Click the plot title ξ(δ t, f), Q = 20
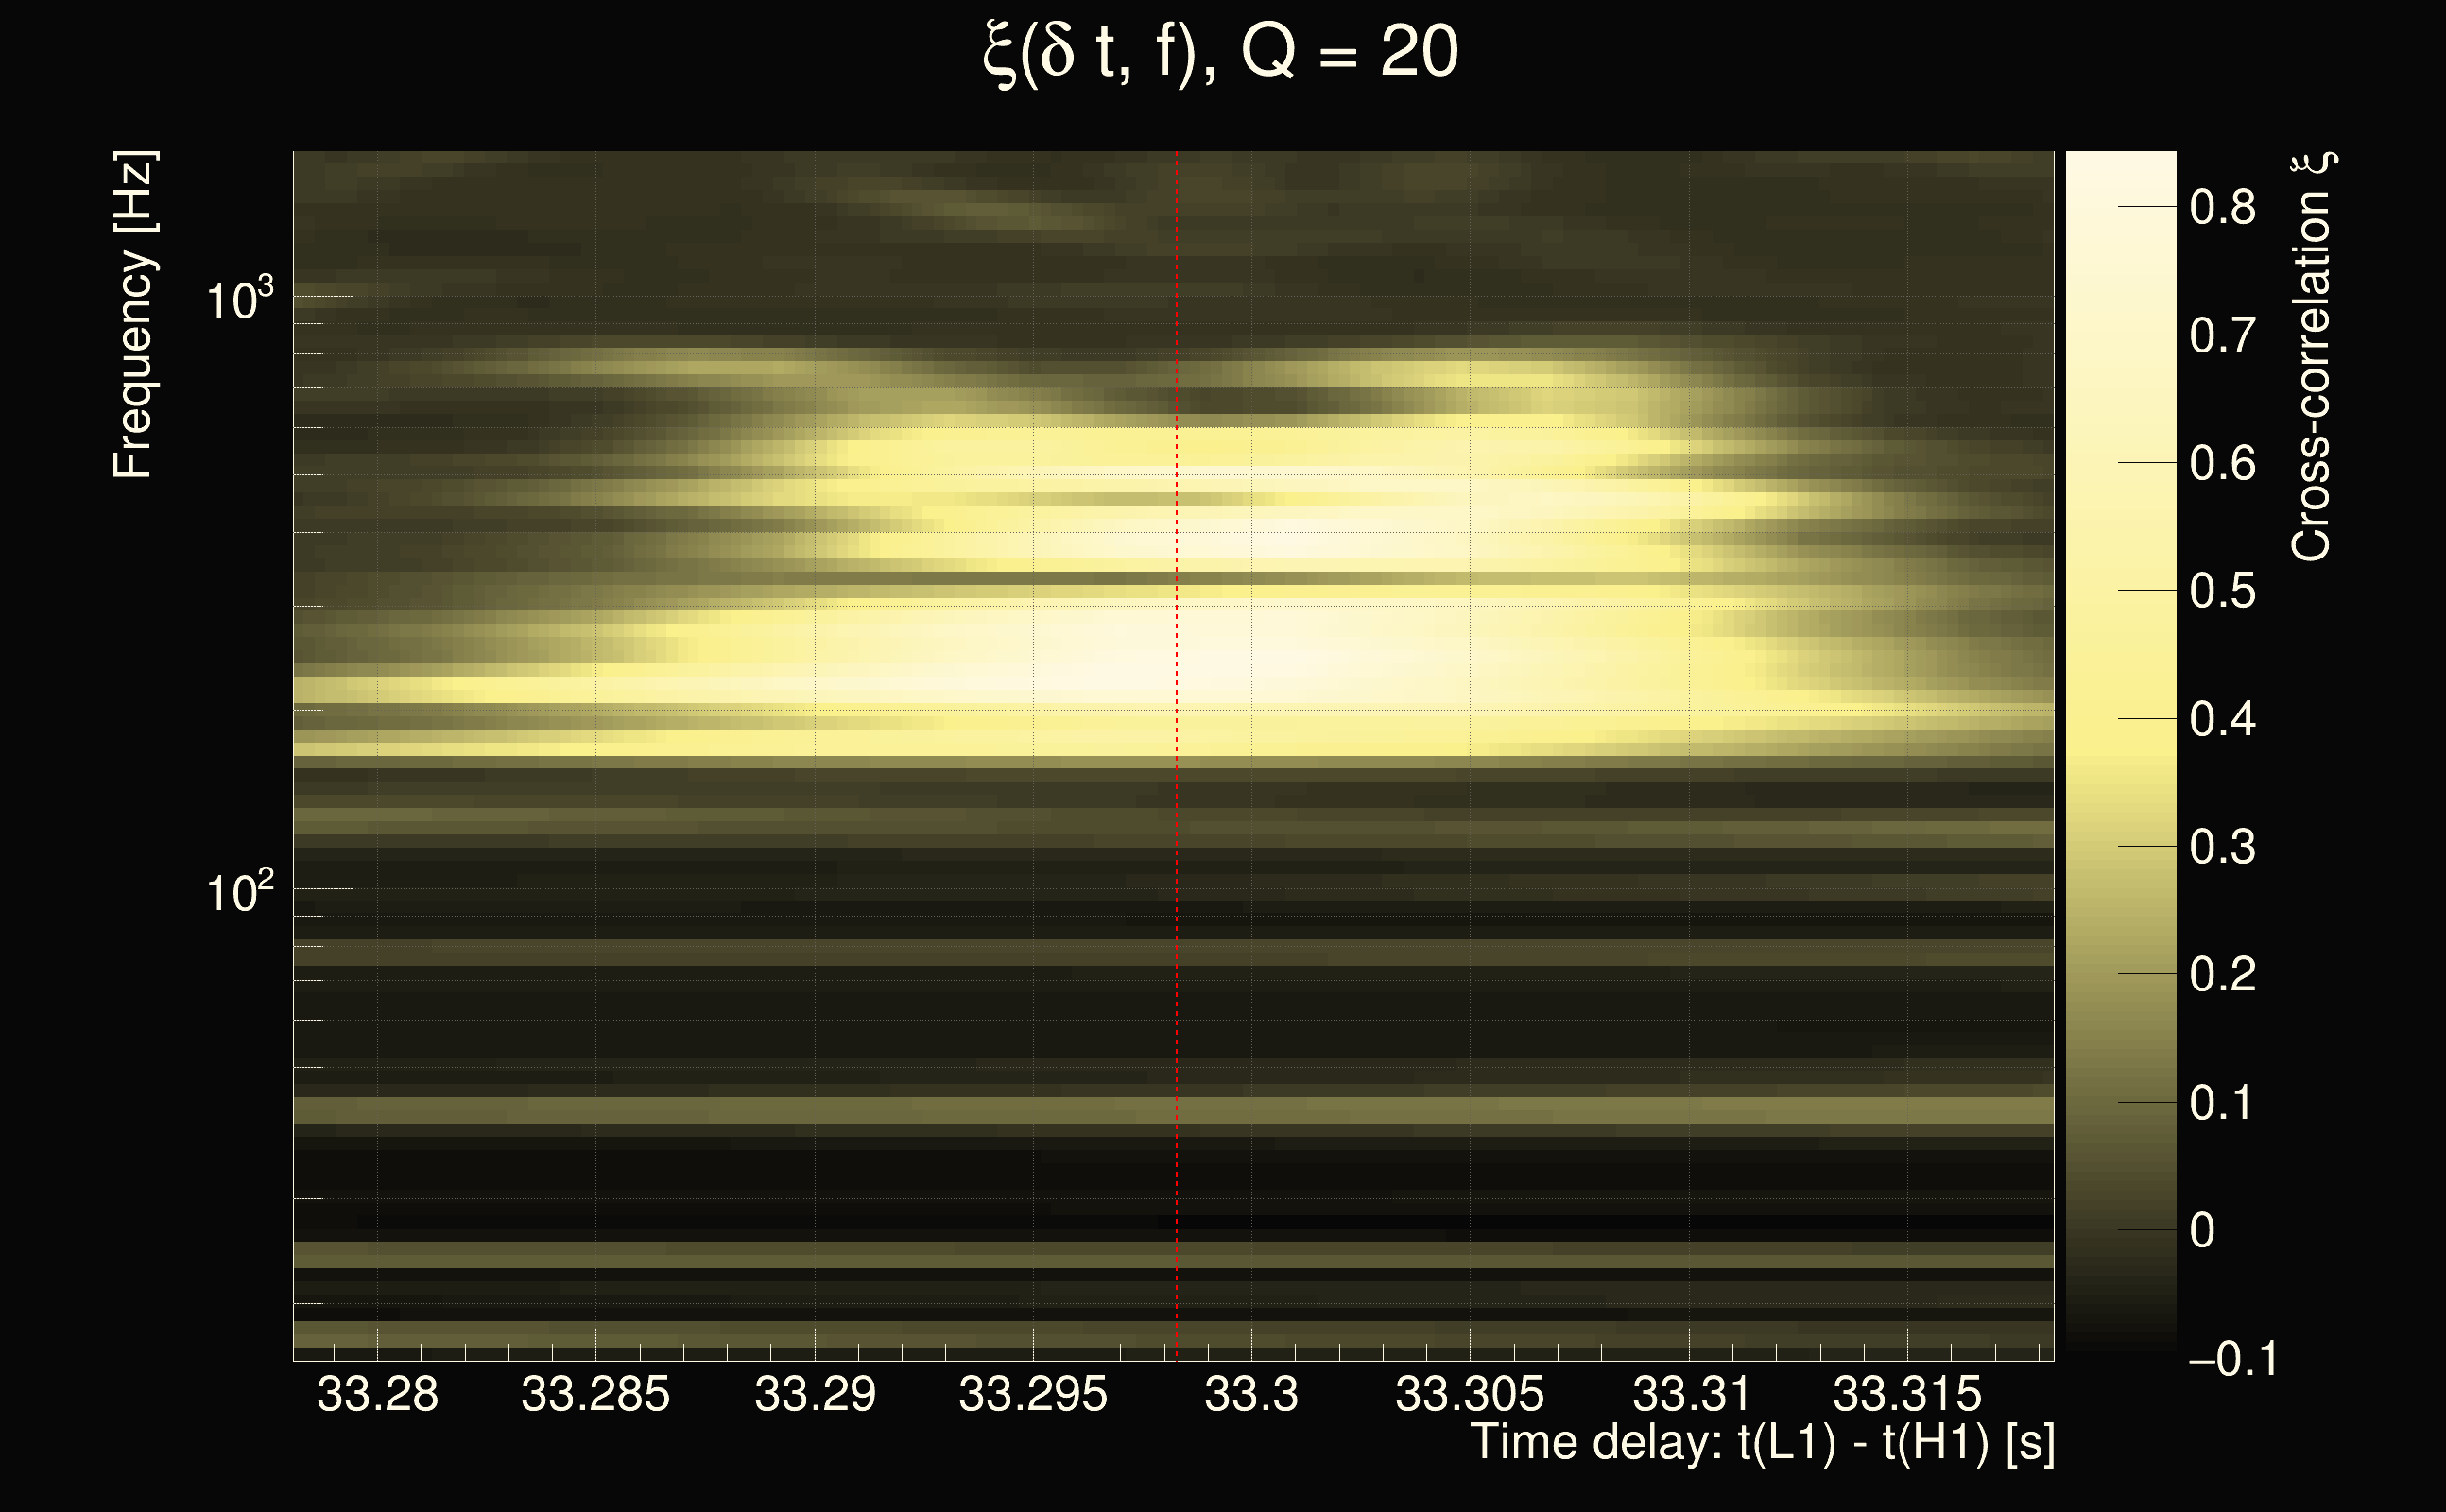 [x=1221, y=54]
